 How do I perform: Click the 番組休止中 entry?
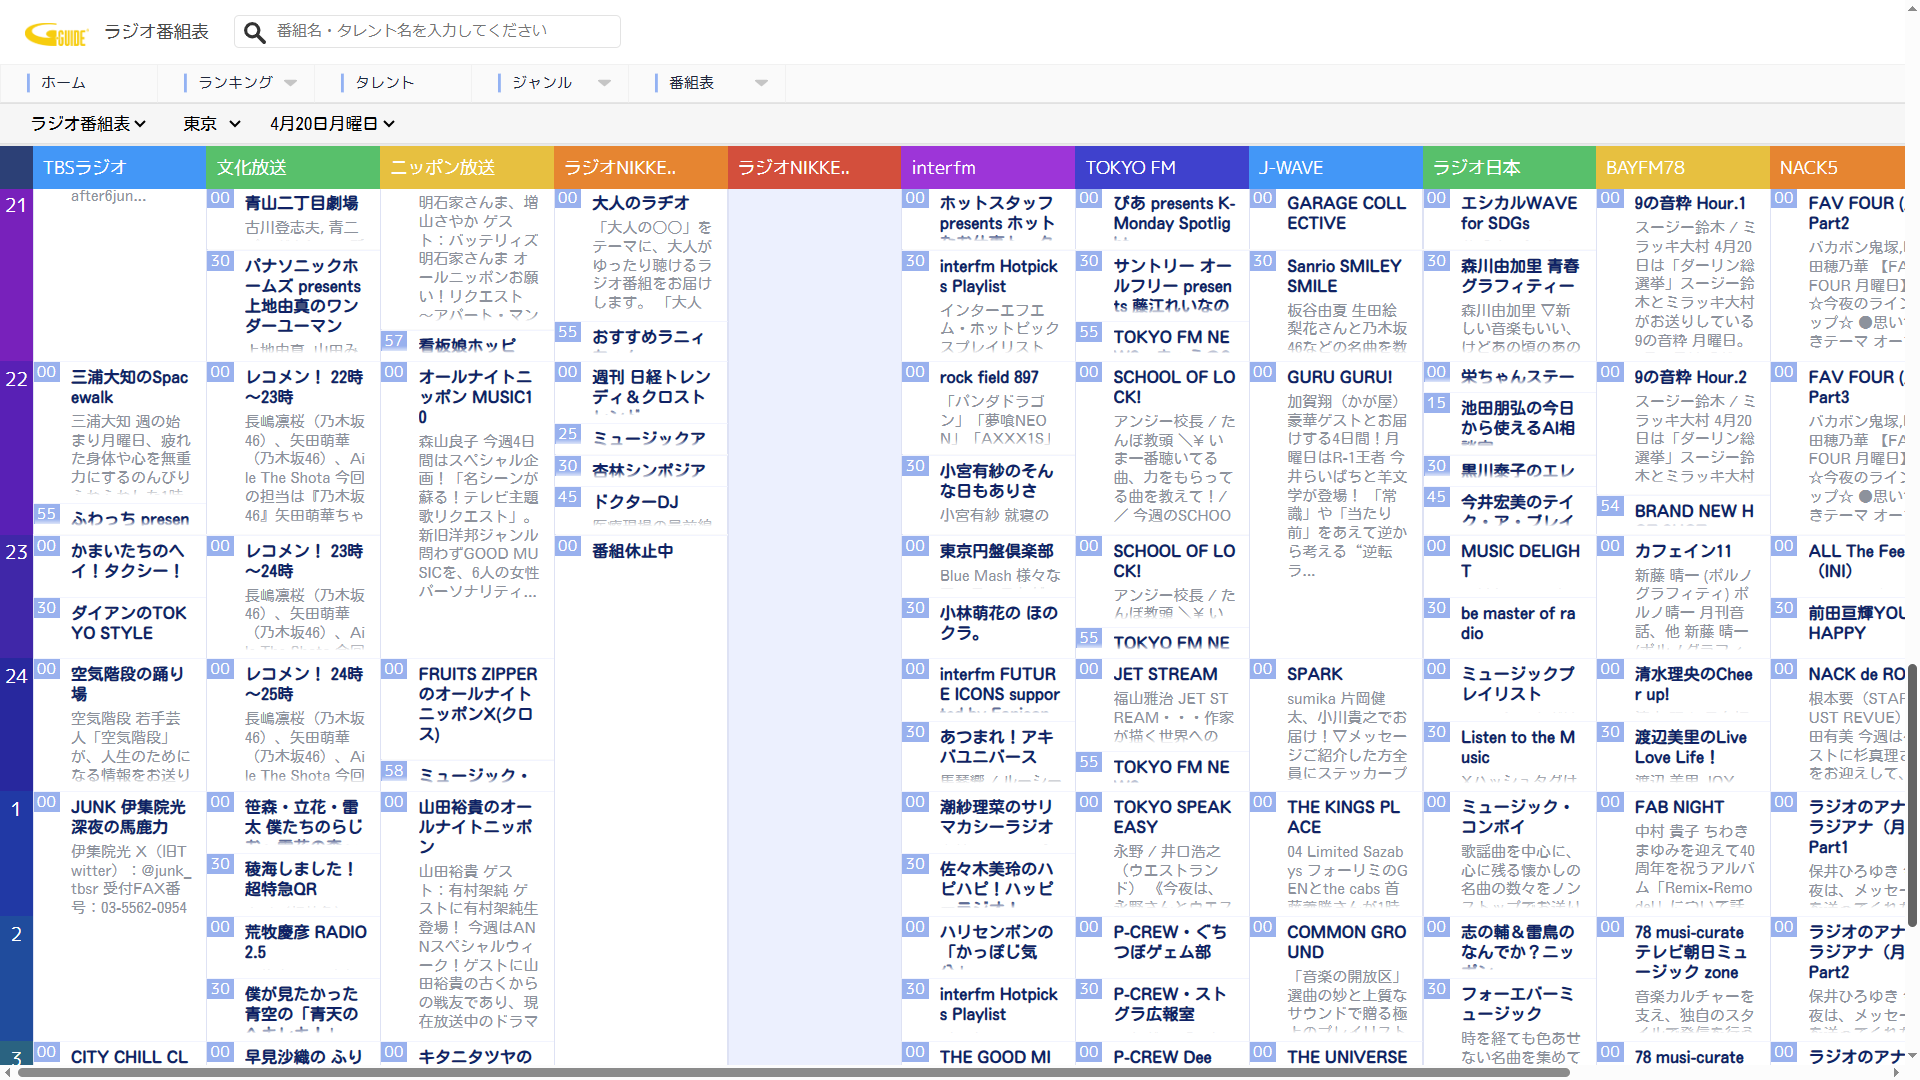(632, 551)
